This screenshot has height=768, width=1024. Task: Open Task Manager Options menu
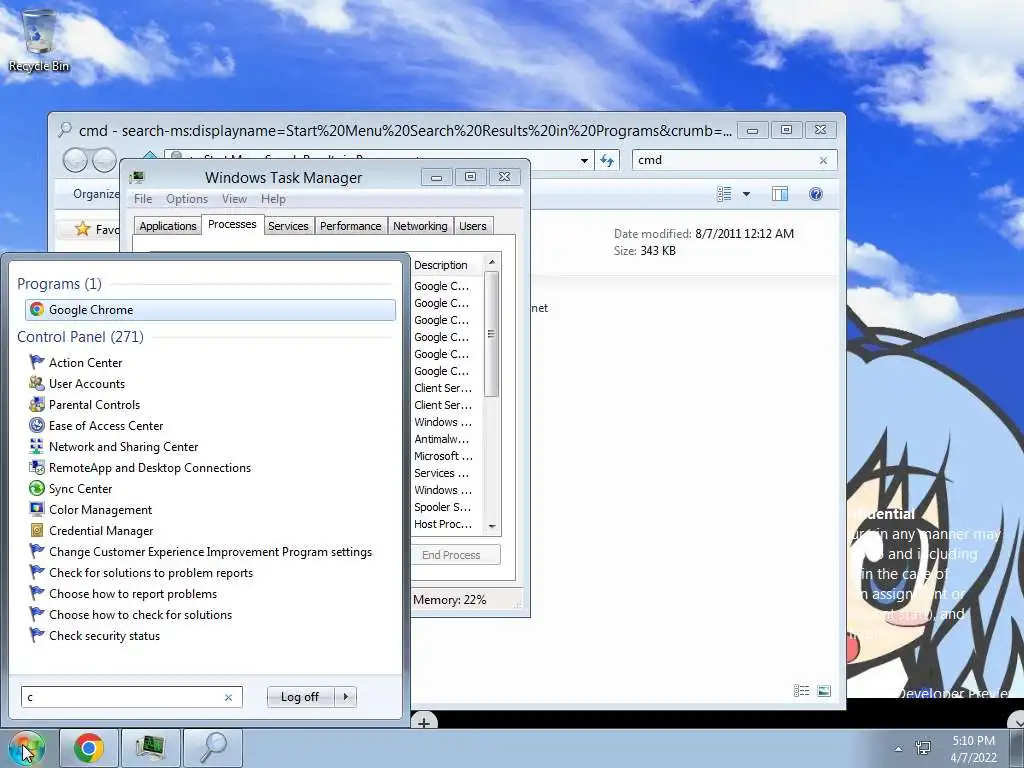tap(187, 199)
